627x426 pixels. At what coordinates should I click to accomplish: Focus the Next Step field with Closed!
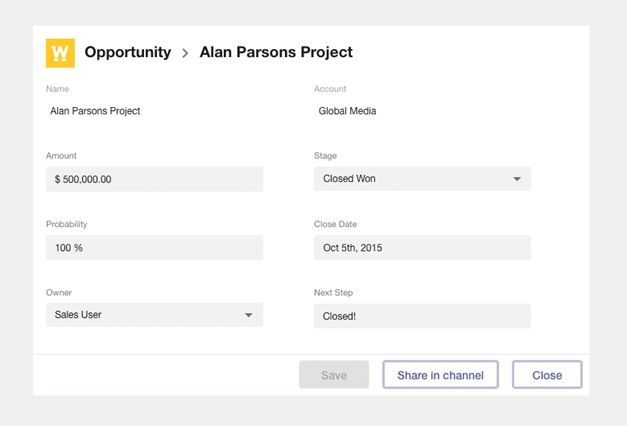pos(422,316)
